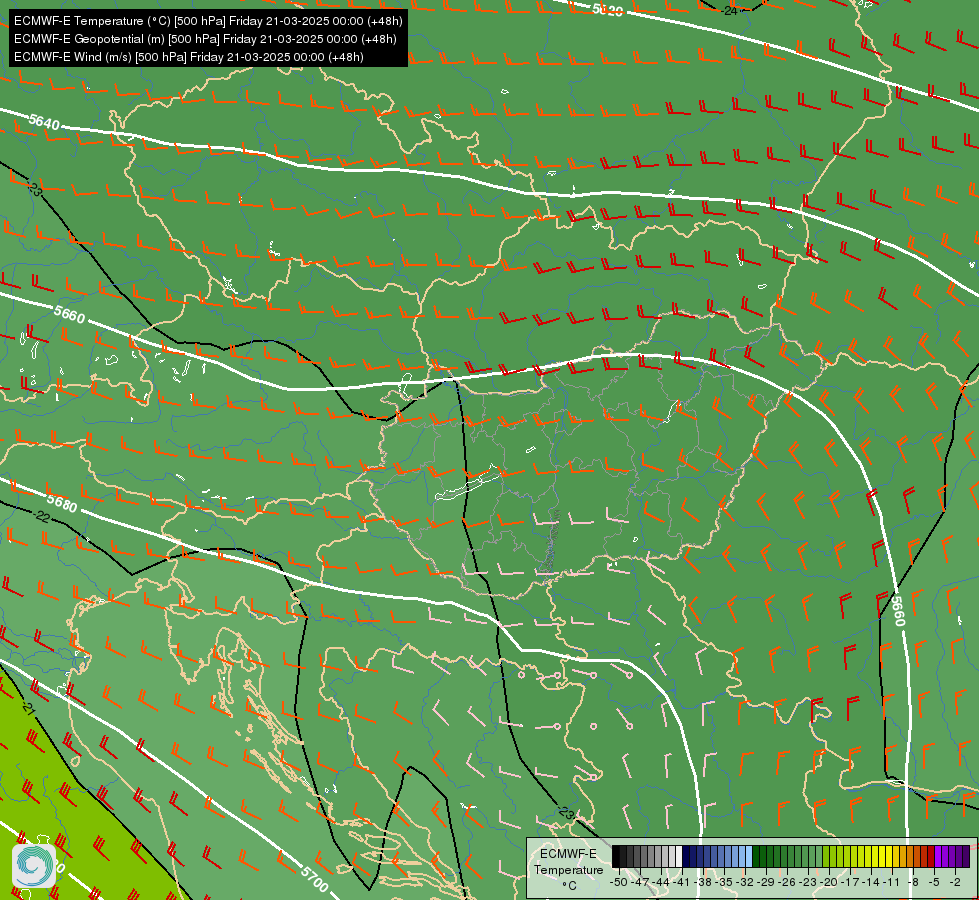Viewport: 979px width, 900px height.
Task: Click the black swatch at legend's cold end
Action: coord(616,856)
